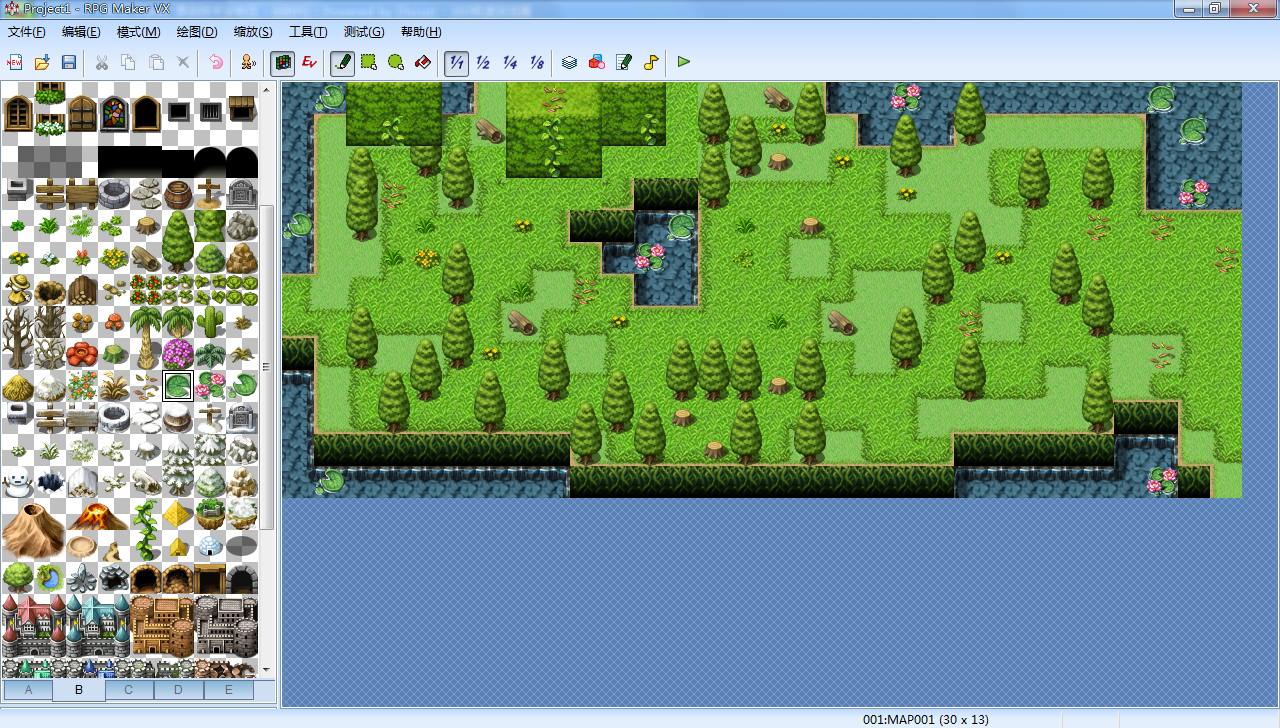Pick the wooden barrel tile
Viewport: 1280px width, 728px height.
[178, 194]
